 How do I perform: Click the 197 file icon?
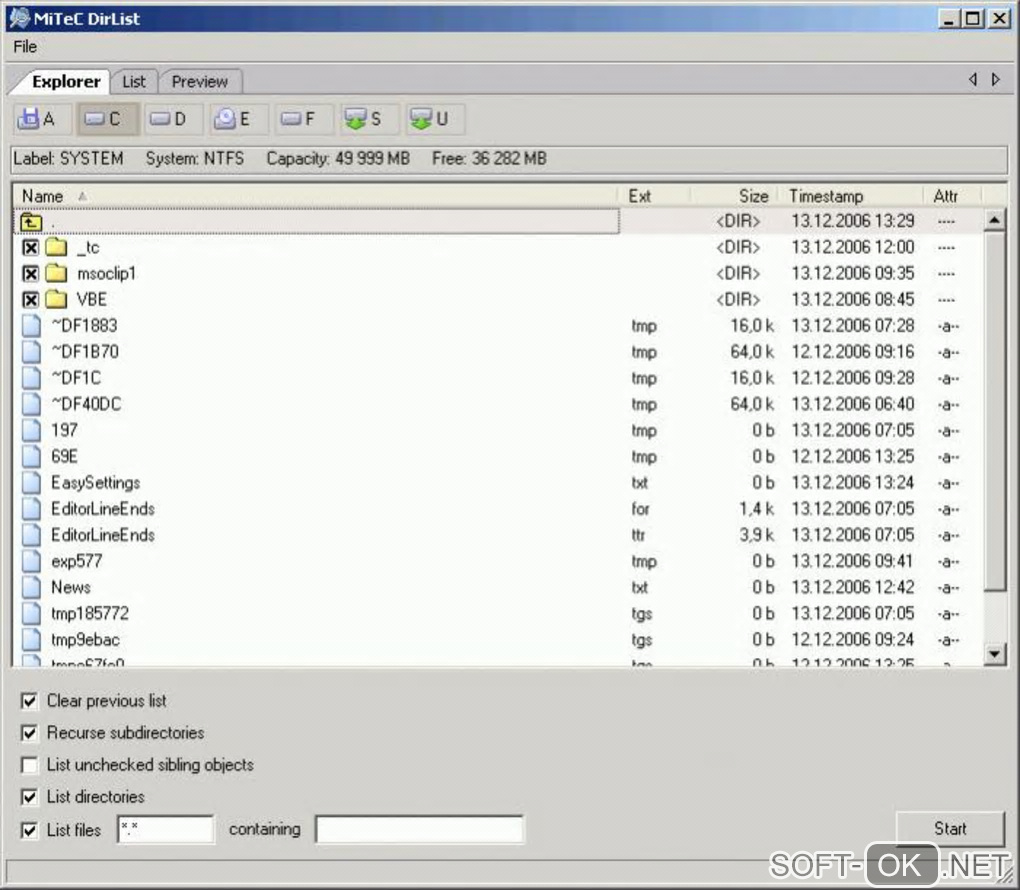31,430
